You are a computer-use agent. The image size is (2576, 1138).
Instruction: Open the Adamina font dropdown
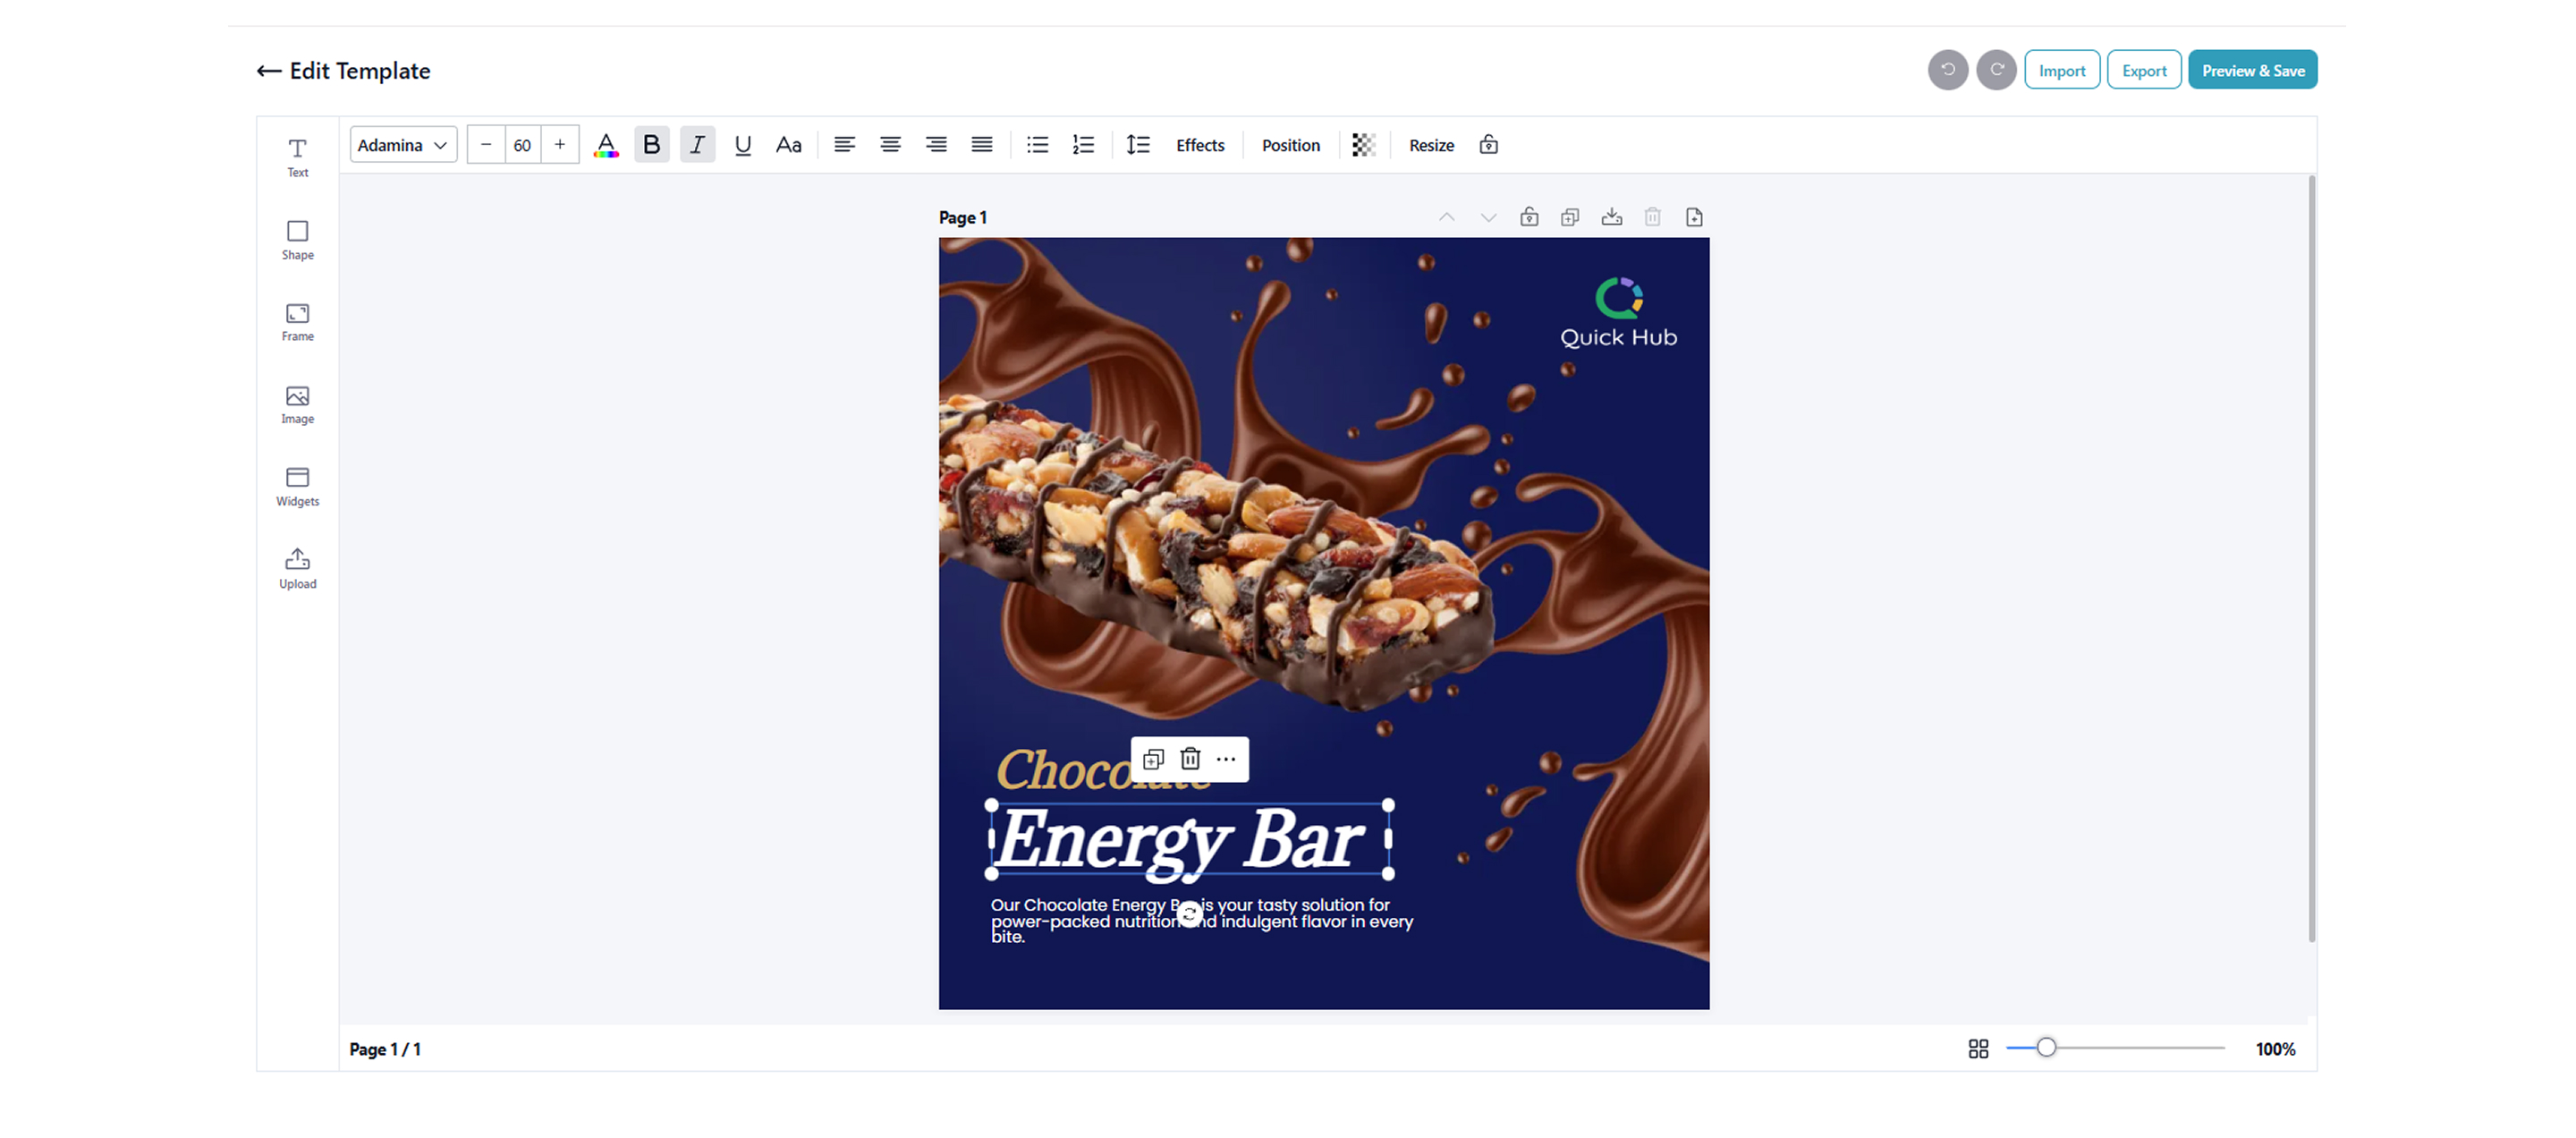[x=403, y=145]
